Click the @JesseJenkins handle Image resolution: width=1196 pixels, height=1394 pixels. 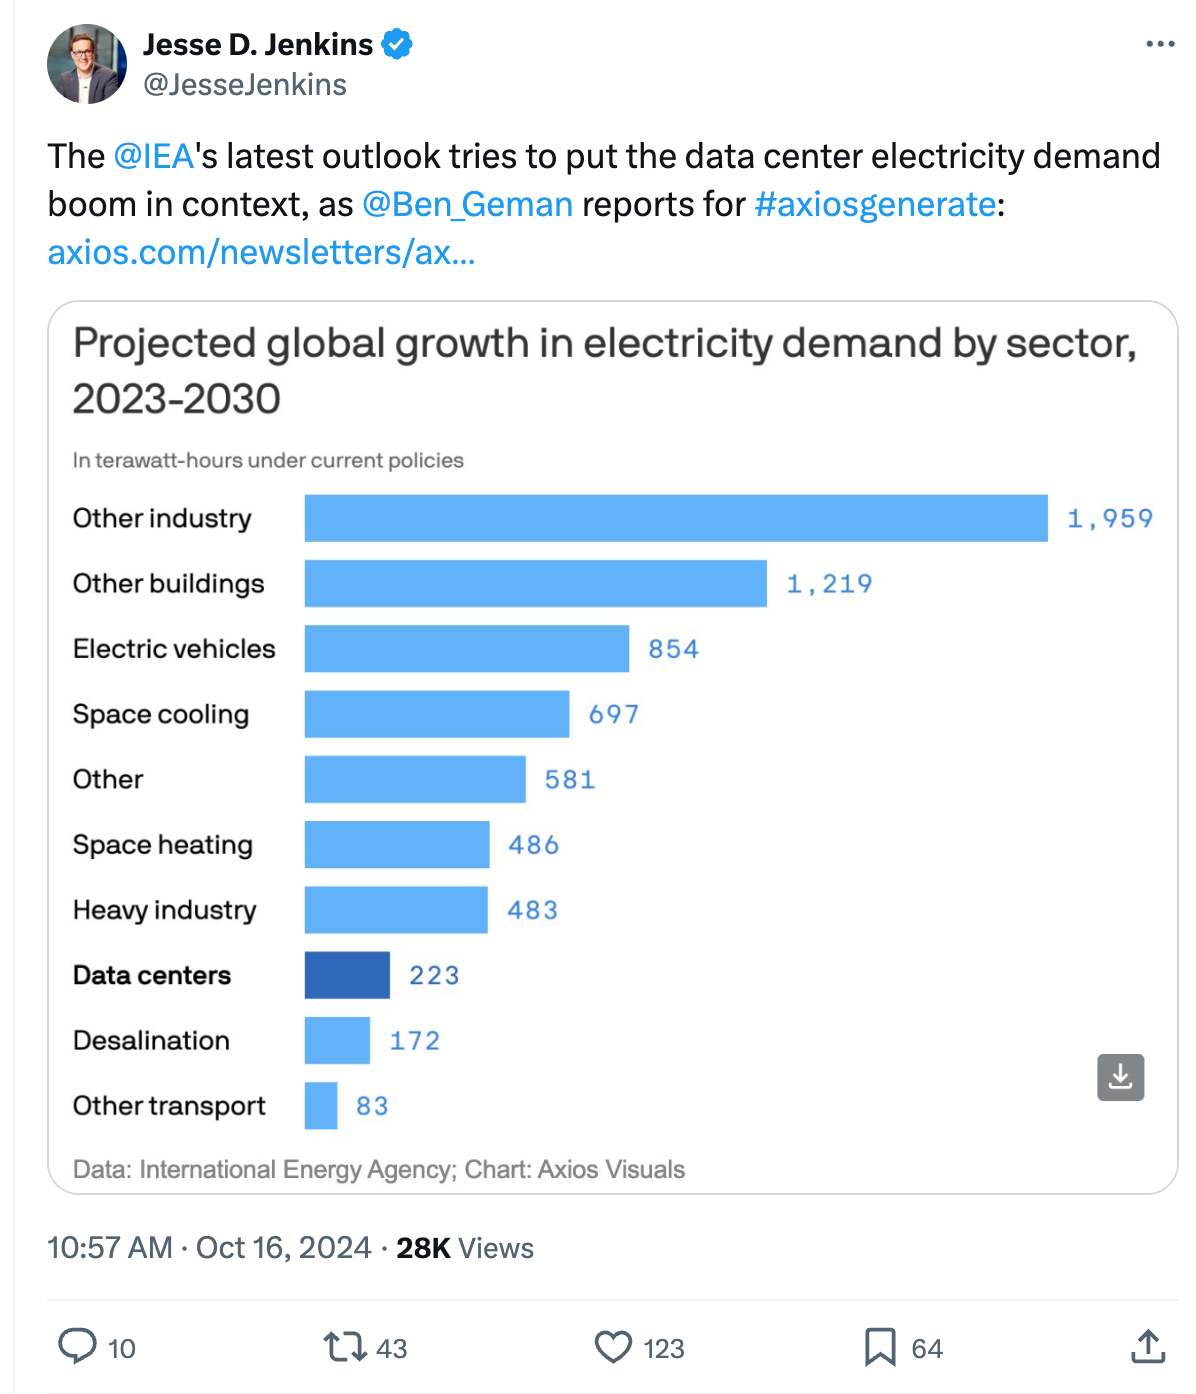tap(245, 85)
